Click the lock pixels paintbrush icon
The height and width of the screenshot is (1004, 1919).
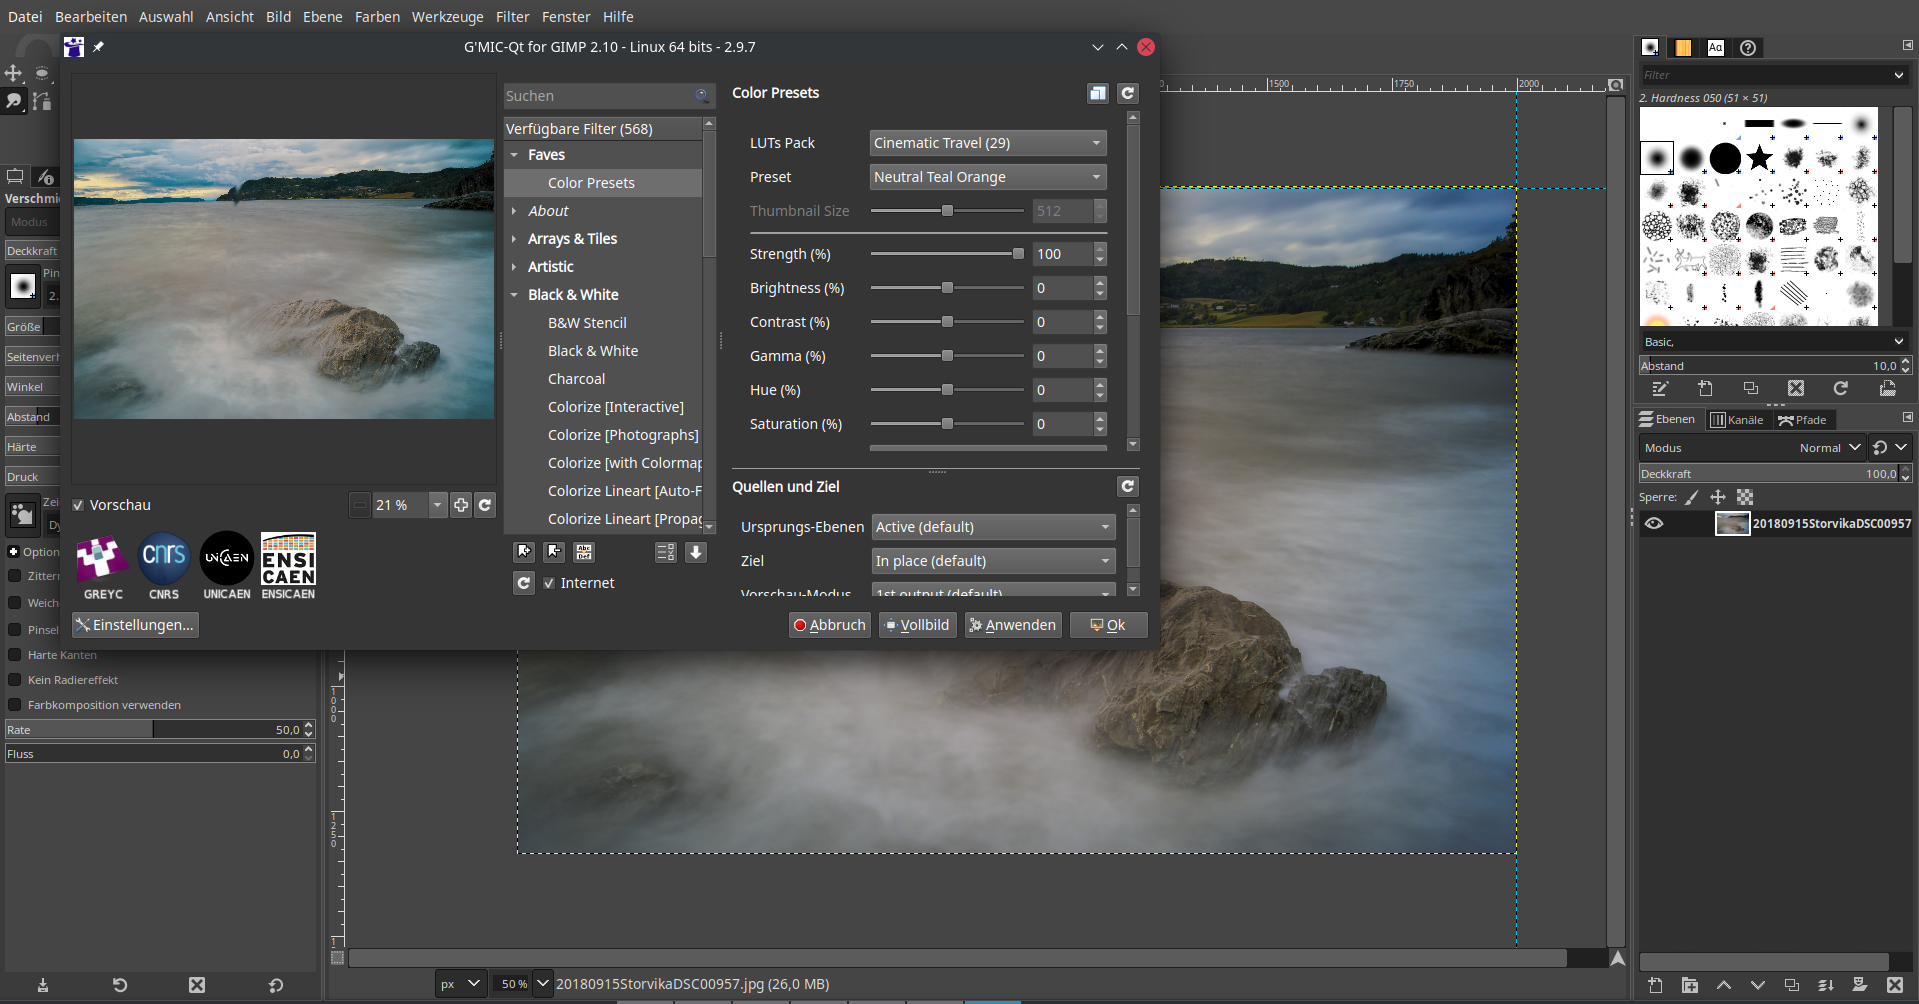tap(1692, 497)
